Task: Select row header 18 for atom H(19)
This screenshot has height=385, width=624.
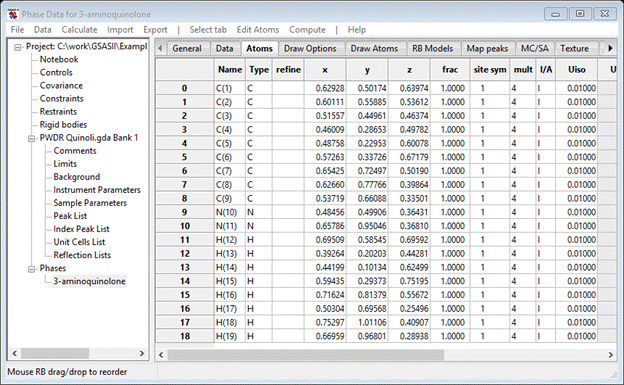Action: click(x=184, y=336)
